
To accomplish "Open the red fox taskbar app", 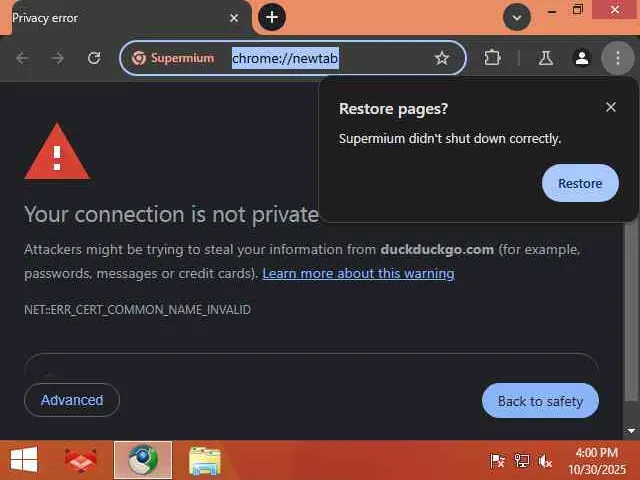I will coord(81,460).
